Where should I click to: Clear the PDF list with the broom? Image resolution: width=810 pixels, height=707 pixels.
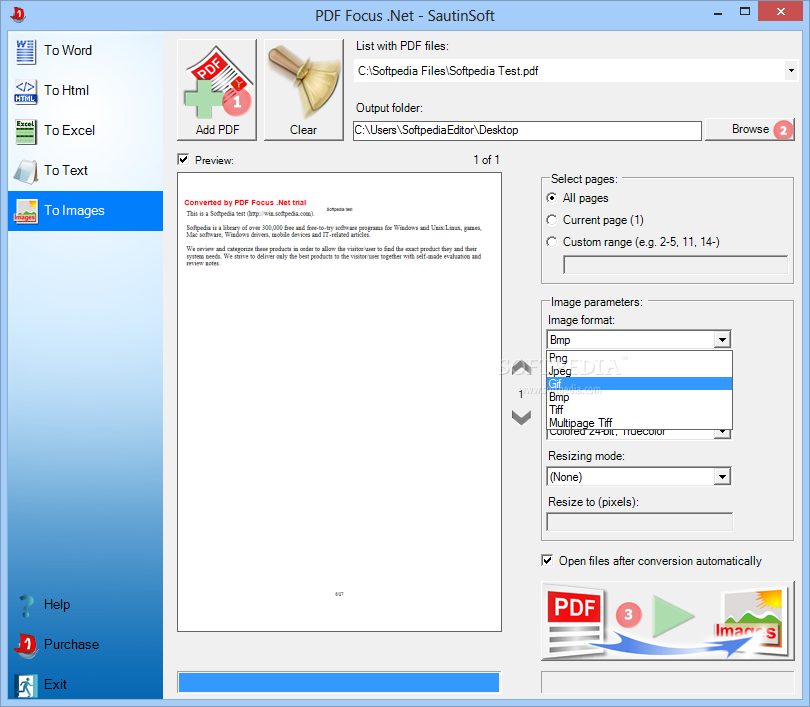304,90
